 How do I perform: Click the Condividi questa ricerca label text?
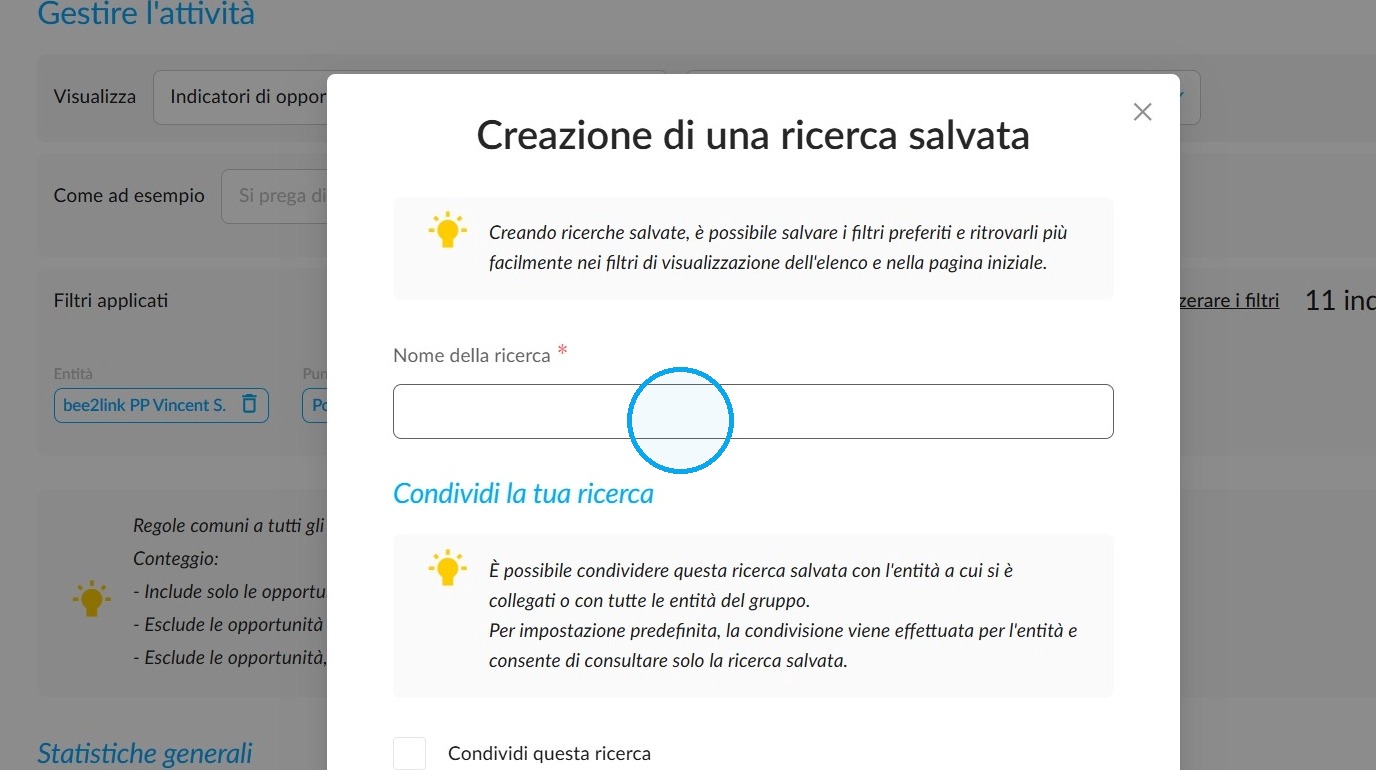[x=549, y=754]
